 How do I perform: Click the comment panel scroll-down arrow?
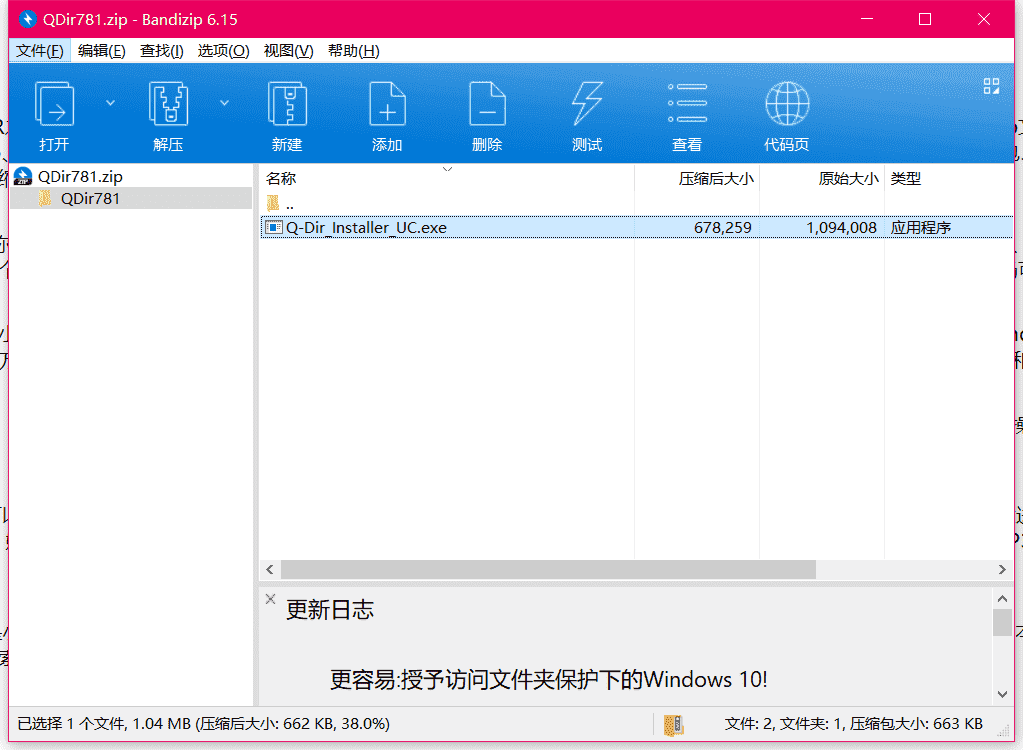(1002, 695)
